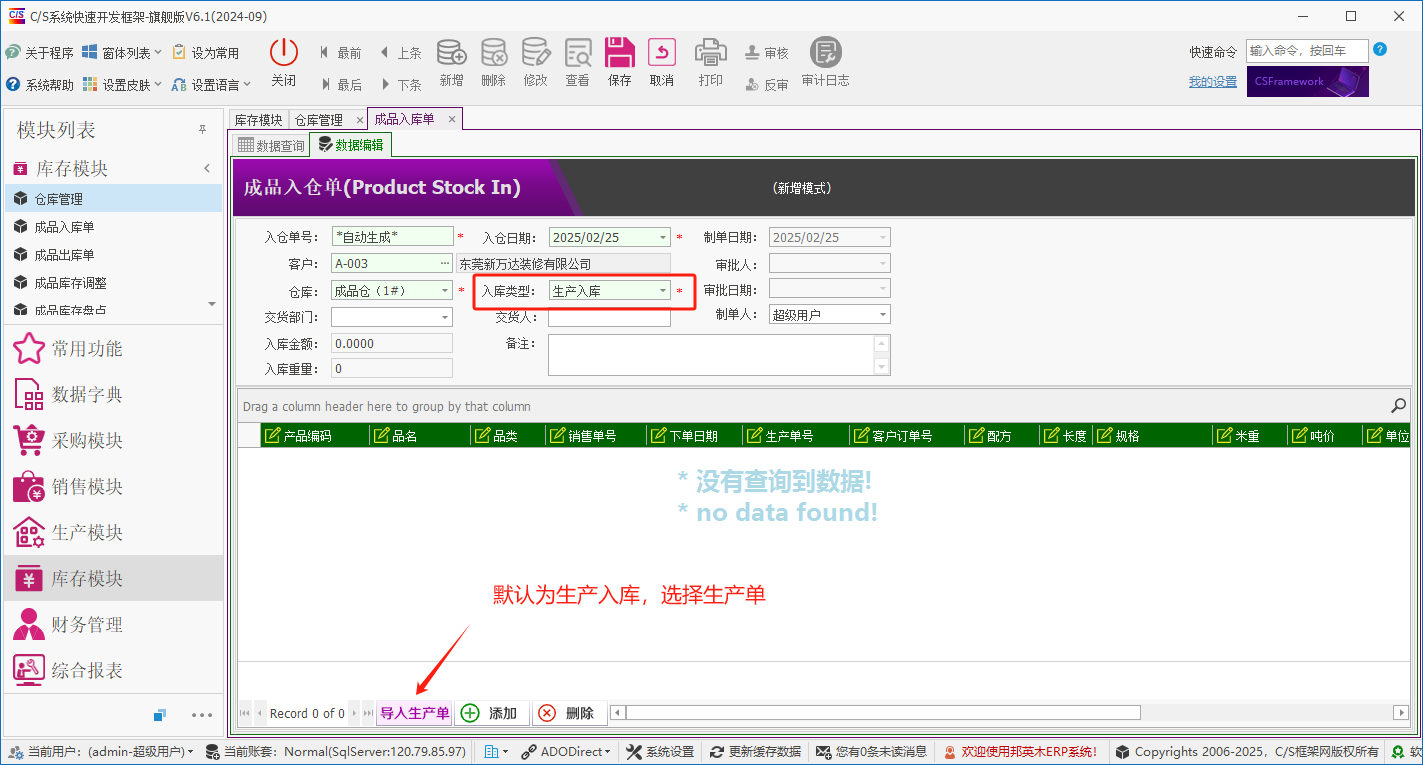Open the 采购模块 section
Screen dimensions: 1423x765
click(x=113, y=441)
